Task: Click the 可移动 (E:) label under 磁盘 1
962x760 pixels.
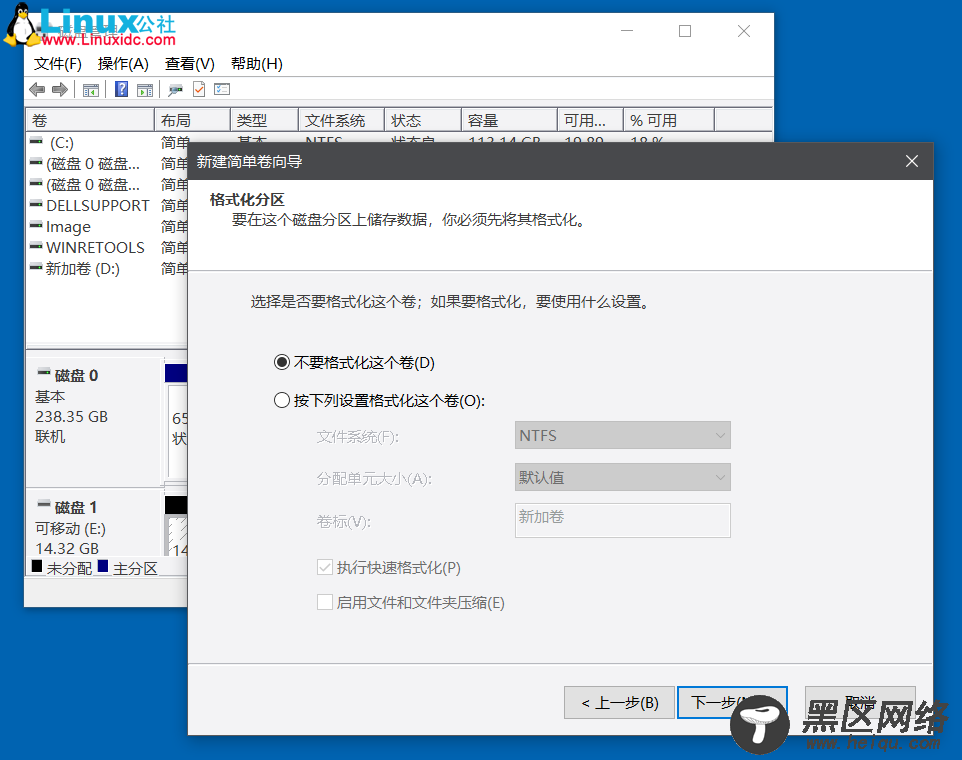Action: tap(71, 528)
